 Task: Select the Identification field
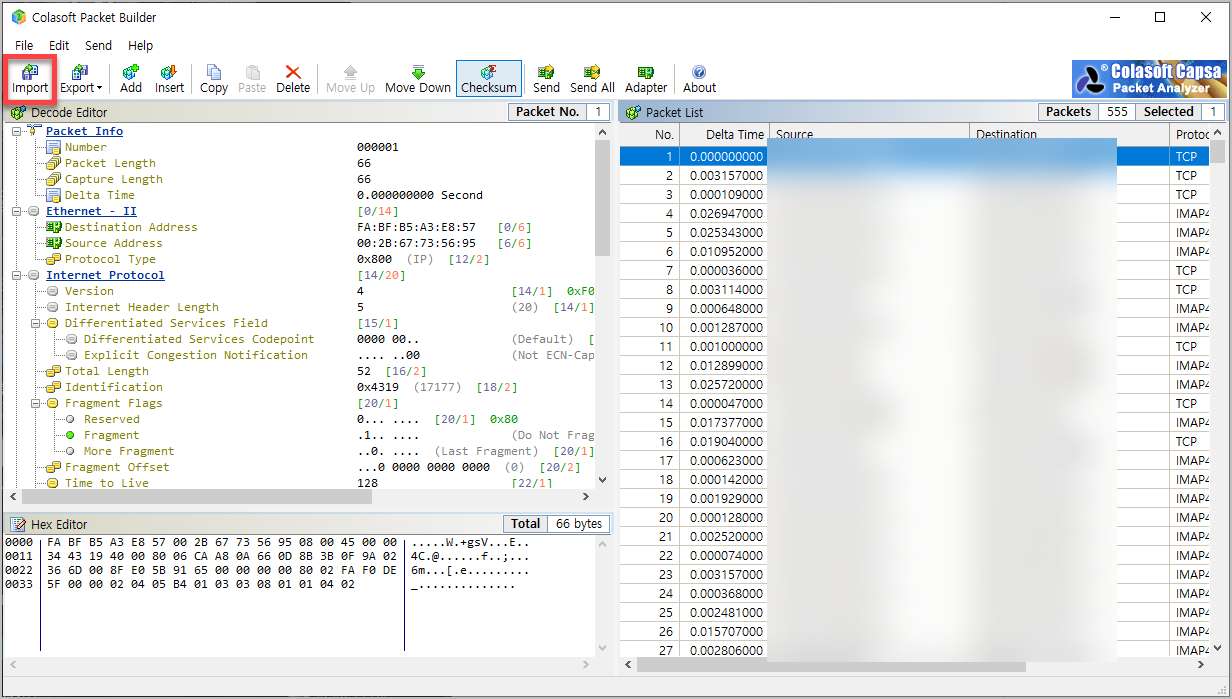pyautogui.click(x=113, y=387)
